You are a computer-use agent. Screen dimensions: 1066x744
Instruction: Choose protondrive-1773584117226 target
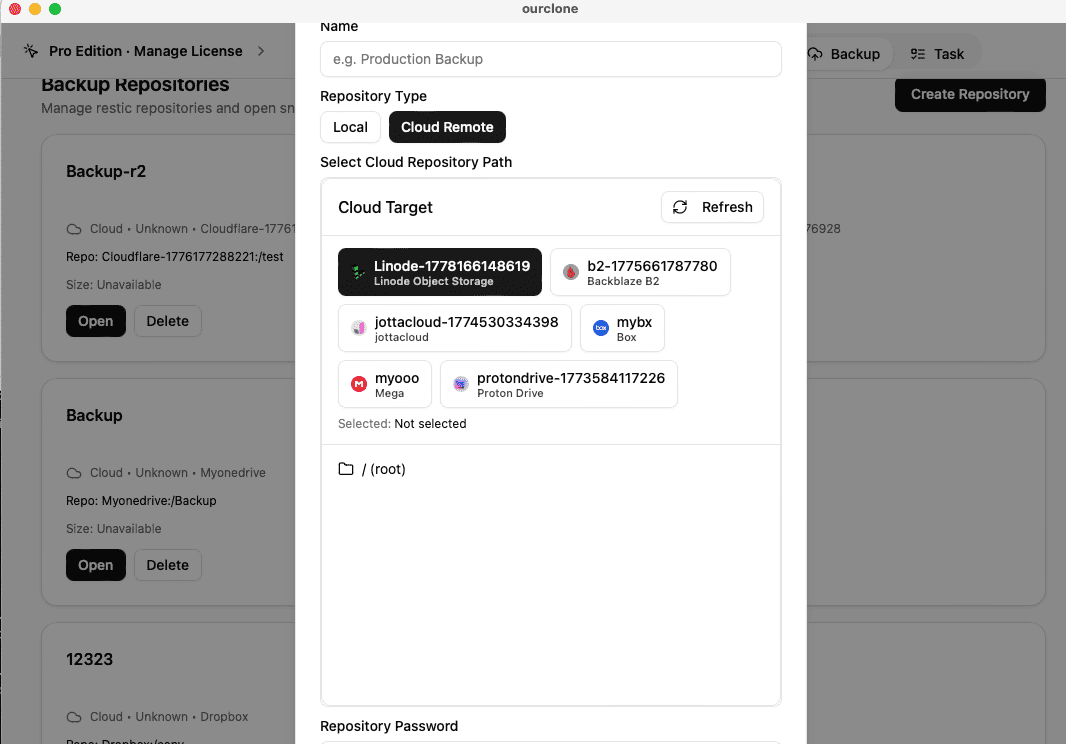pyautogui.click(x=558, y=384)
